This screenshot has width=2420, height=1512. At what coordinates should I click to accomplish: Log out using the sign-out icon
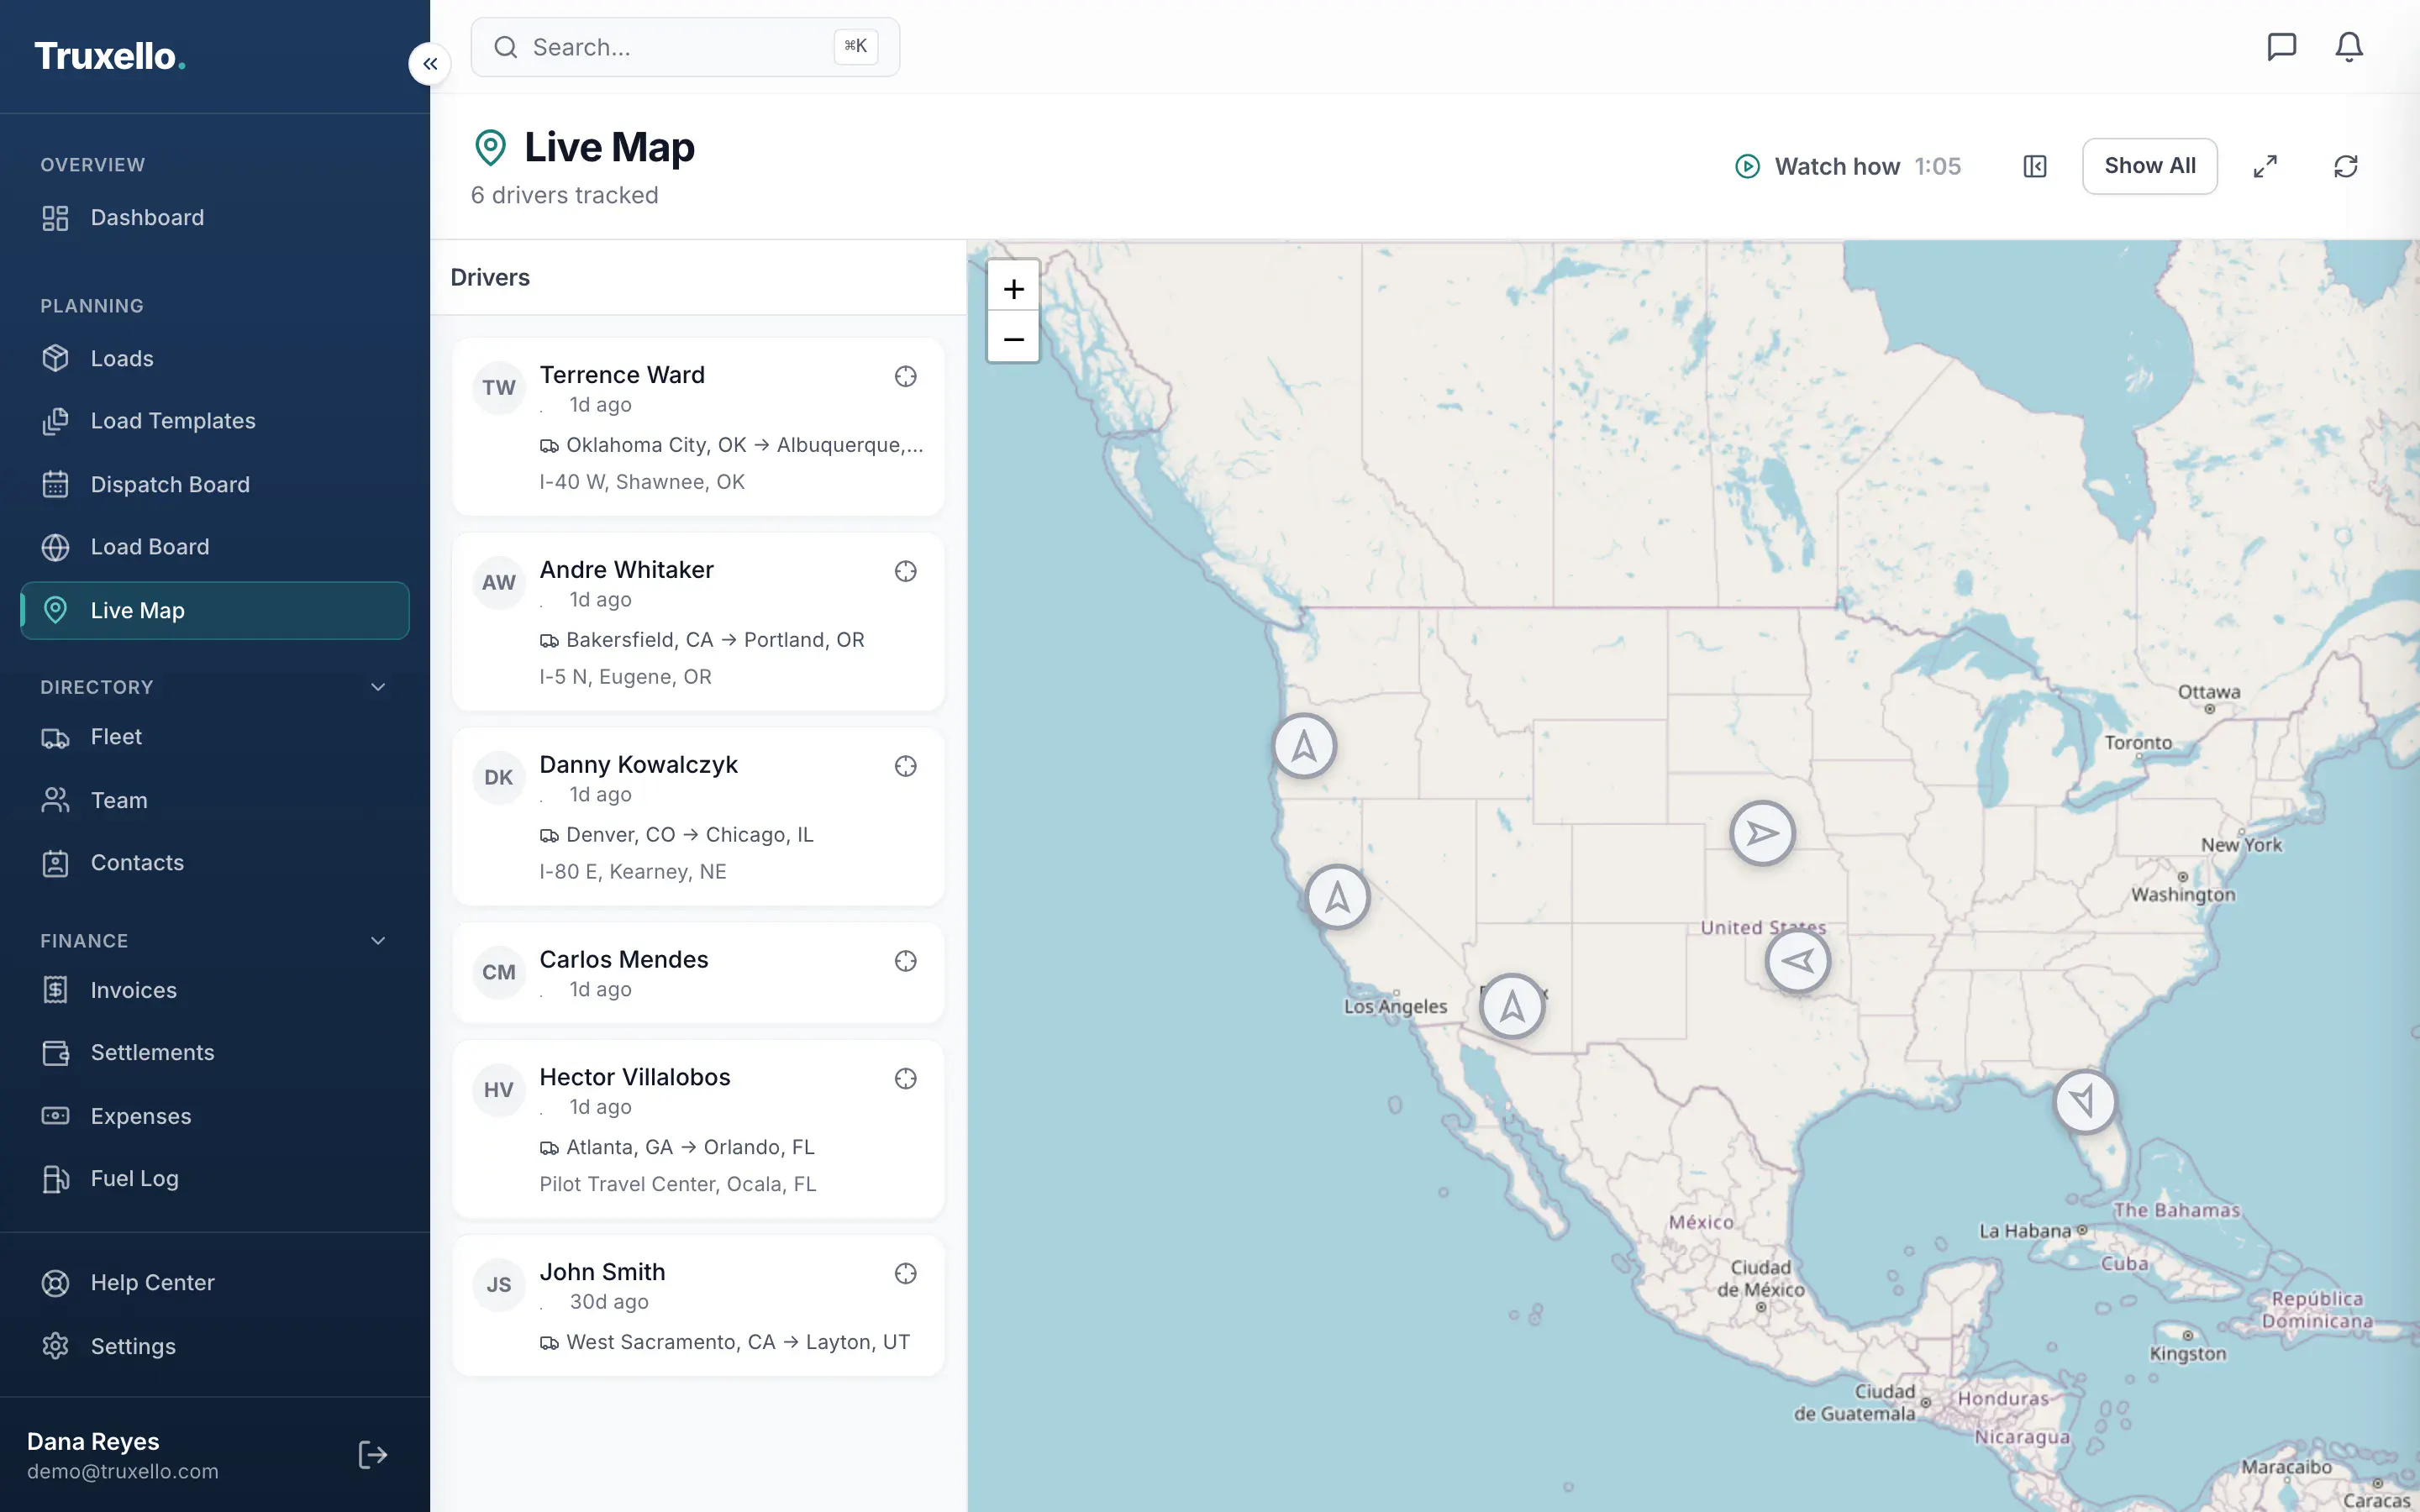click(x=372, y=1455)
